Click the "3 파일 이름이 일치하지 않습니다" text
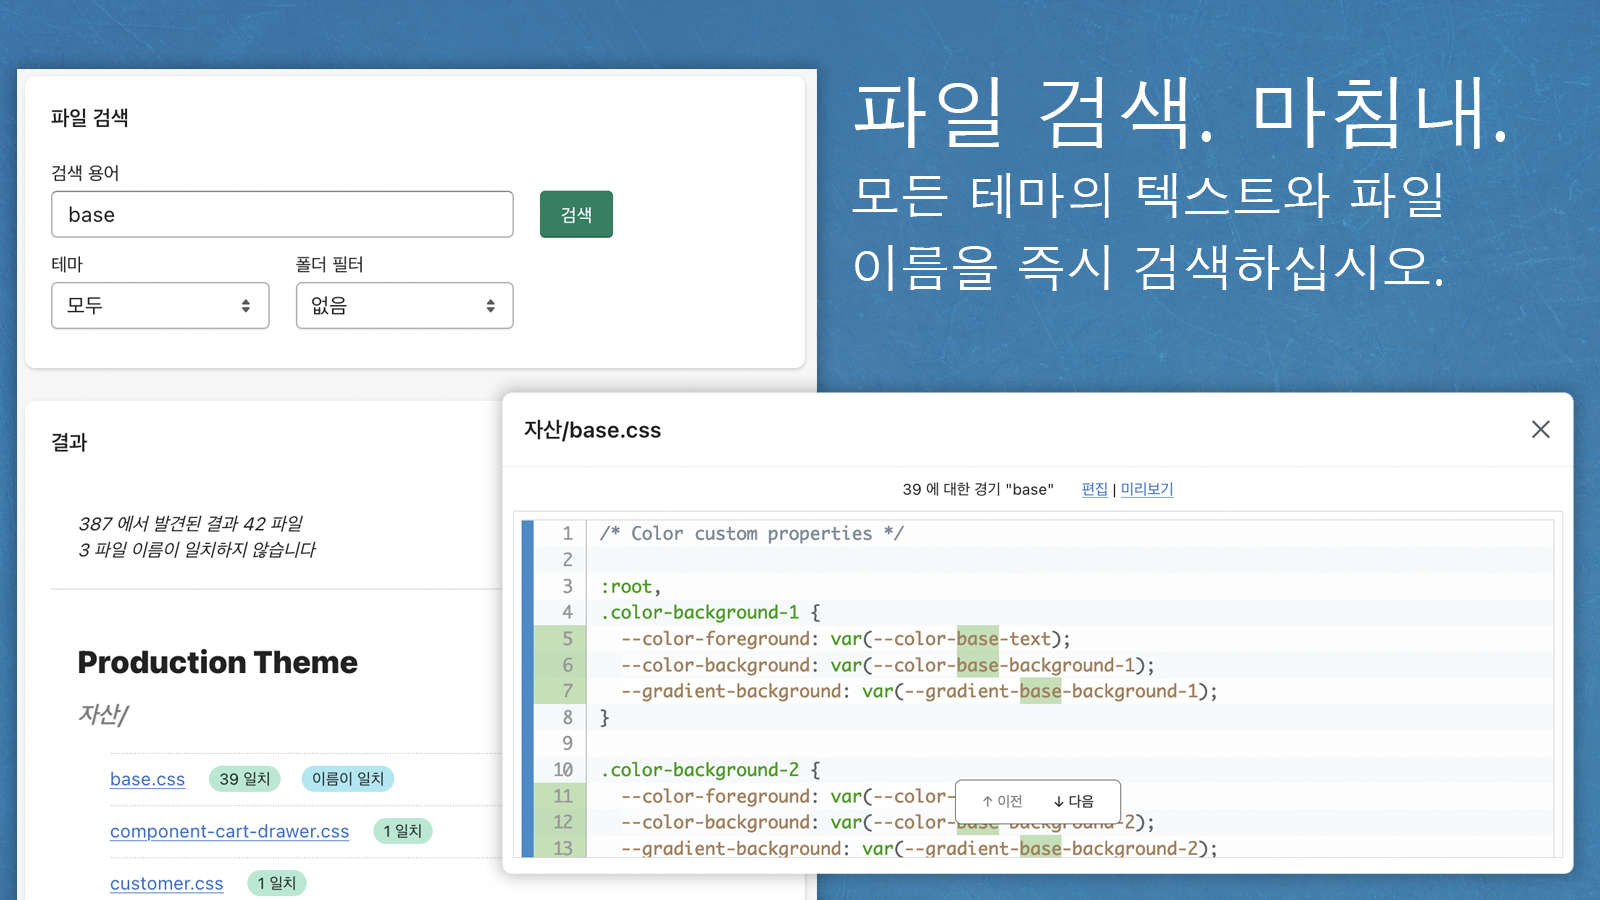Screen dimensions: 1600x900 point(197,549)
